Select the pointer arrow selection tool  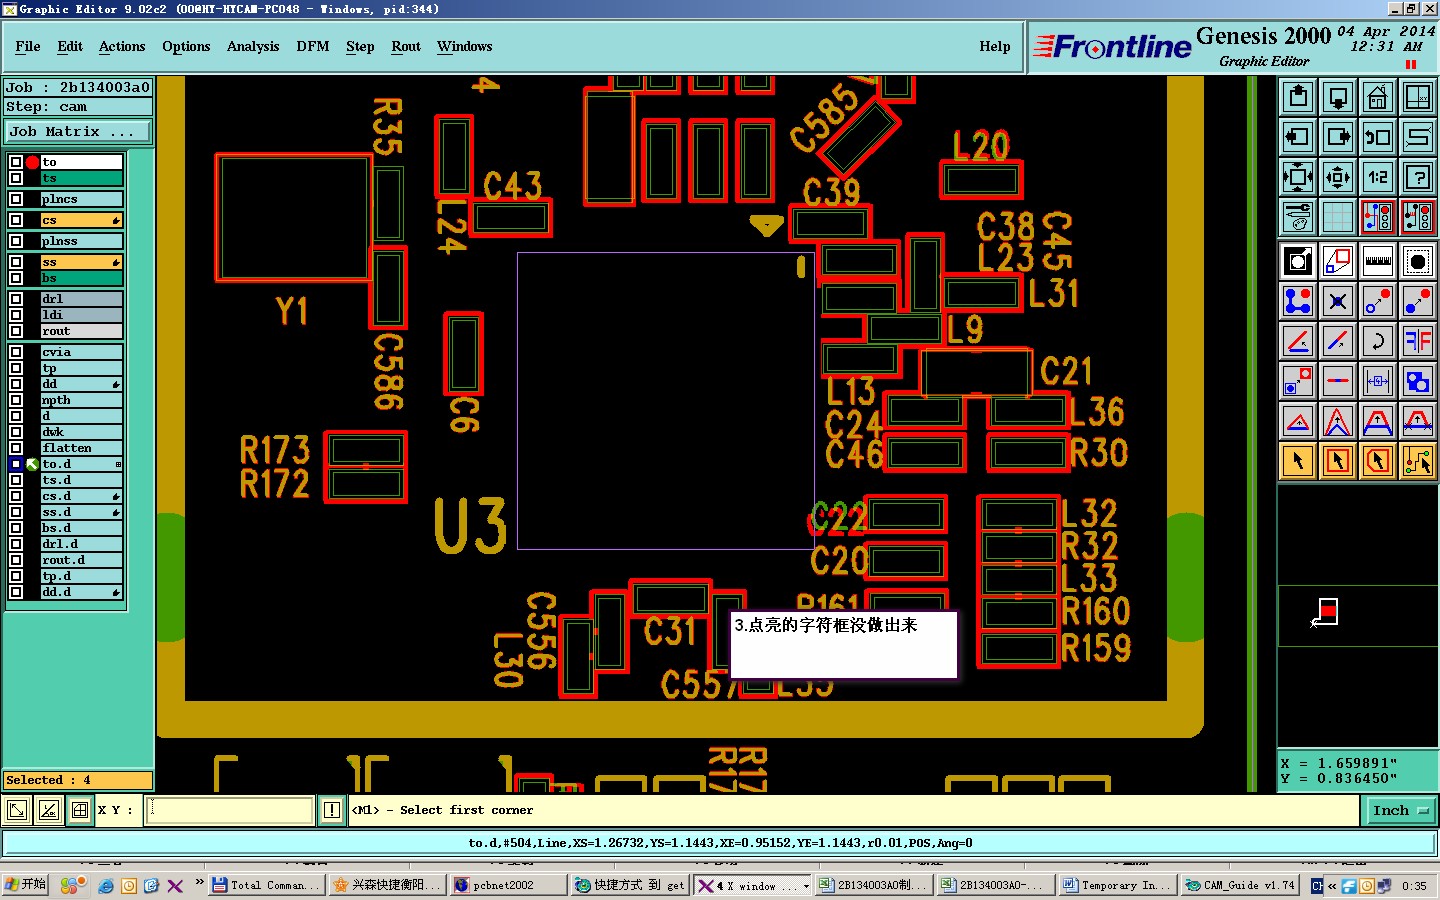point(1298,461)
